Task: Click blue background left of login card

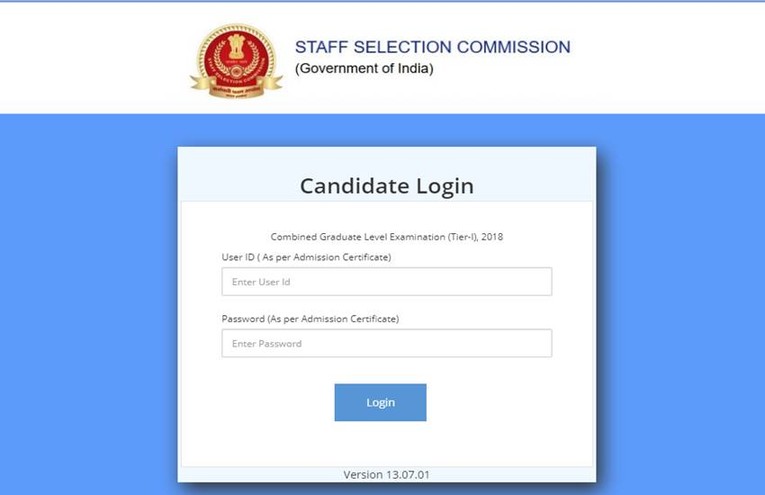Action: coord(88,300)
